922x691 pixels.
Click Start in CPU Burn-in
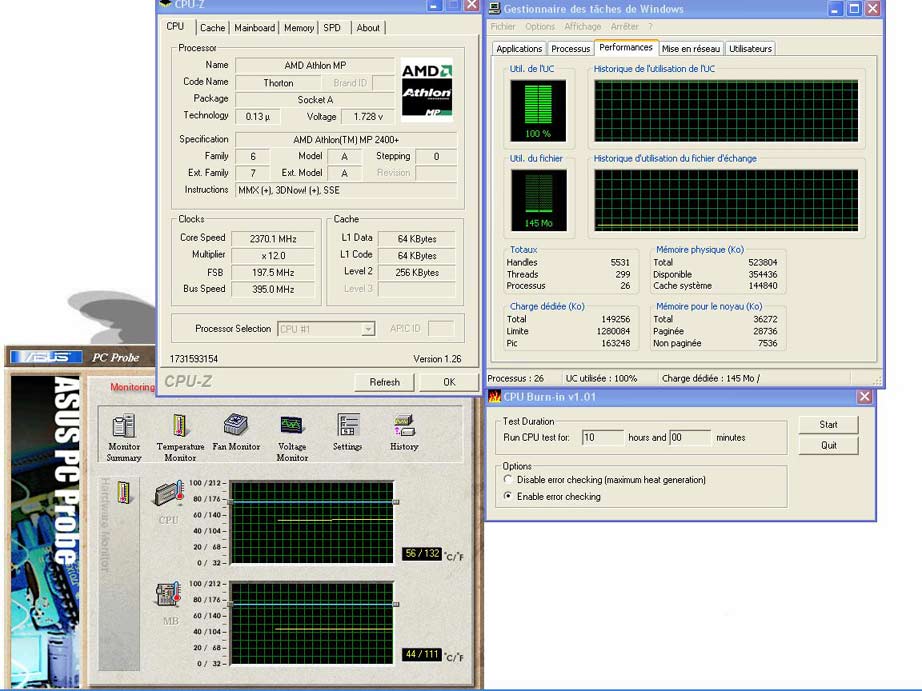(x=829, y=425)
